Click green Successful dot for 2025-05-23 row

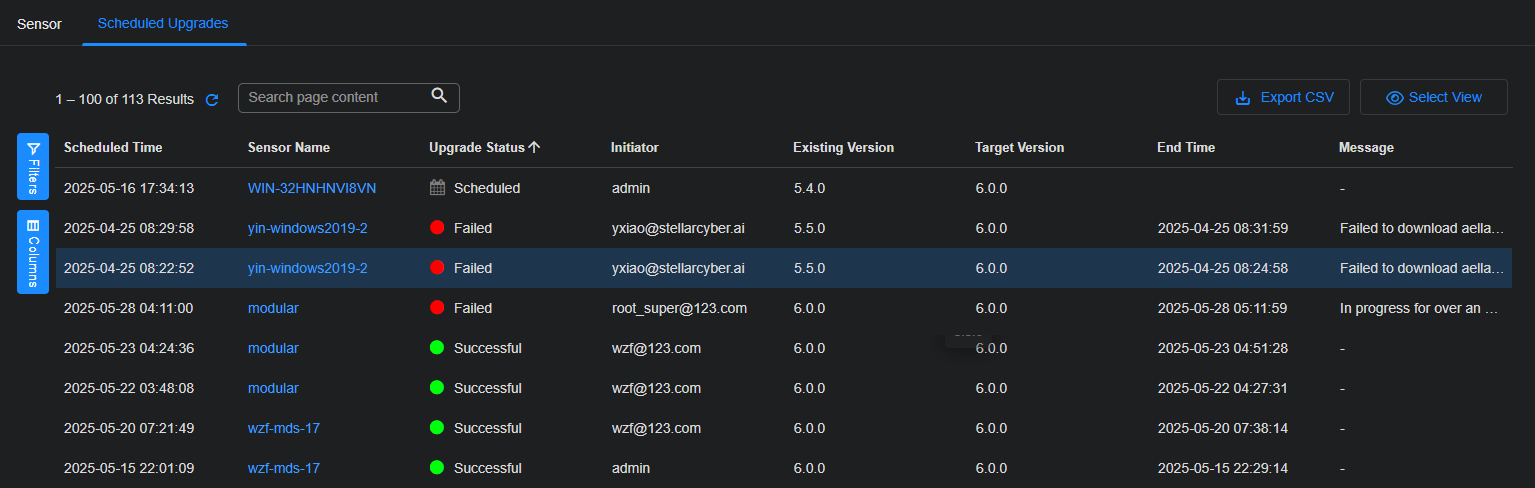(x=437, y=348)
